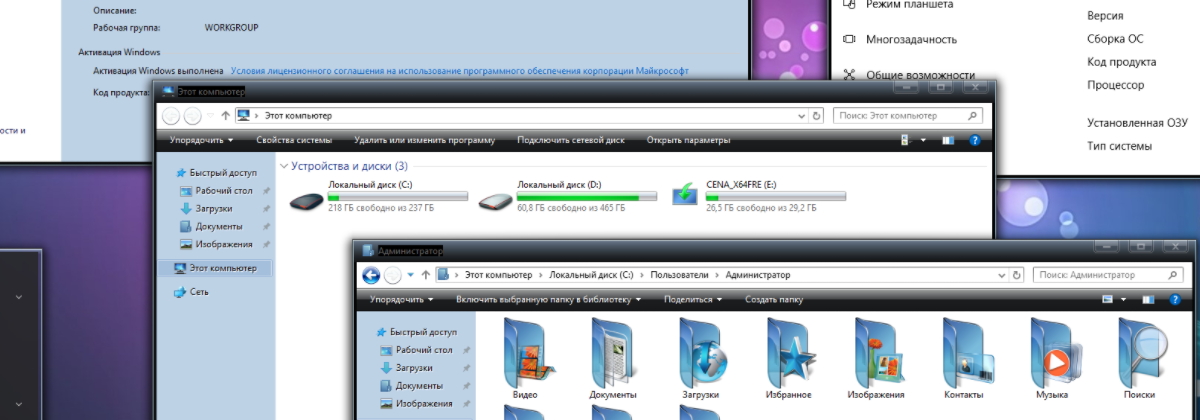Toggle preview pane in Этот компьютер window
This screenshot has height=420, width=1200.
948,141
